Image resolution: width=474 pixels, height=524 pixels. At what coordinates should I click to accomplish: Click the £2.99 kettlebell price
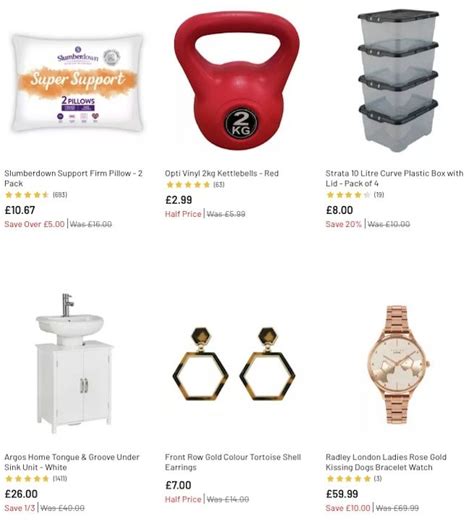179,200
